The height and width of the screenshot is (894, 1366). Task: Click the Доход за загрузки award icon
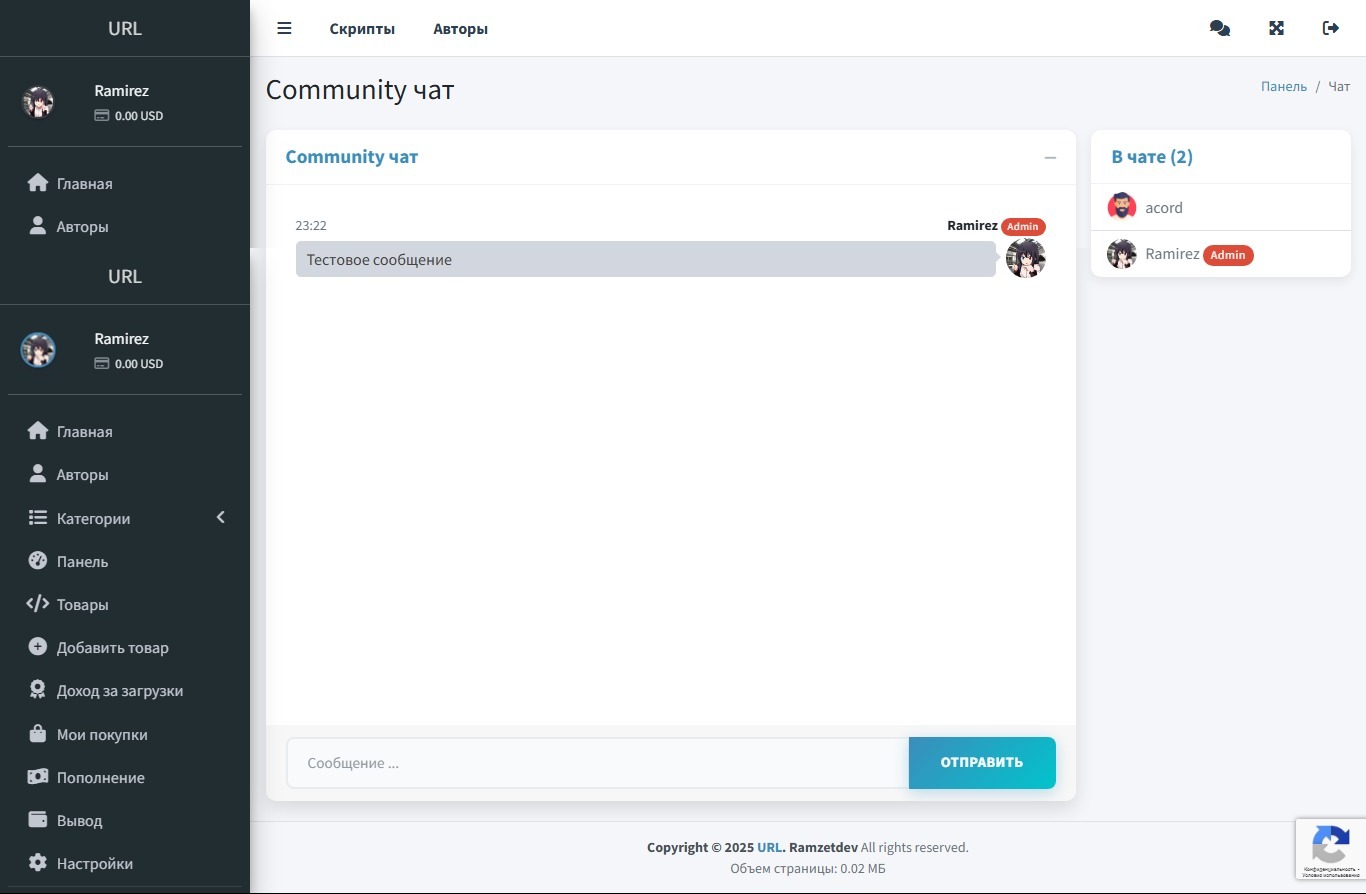click(38, 690)
